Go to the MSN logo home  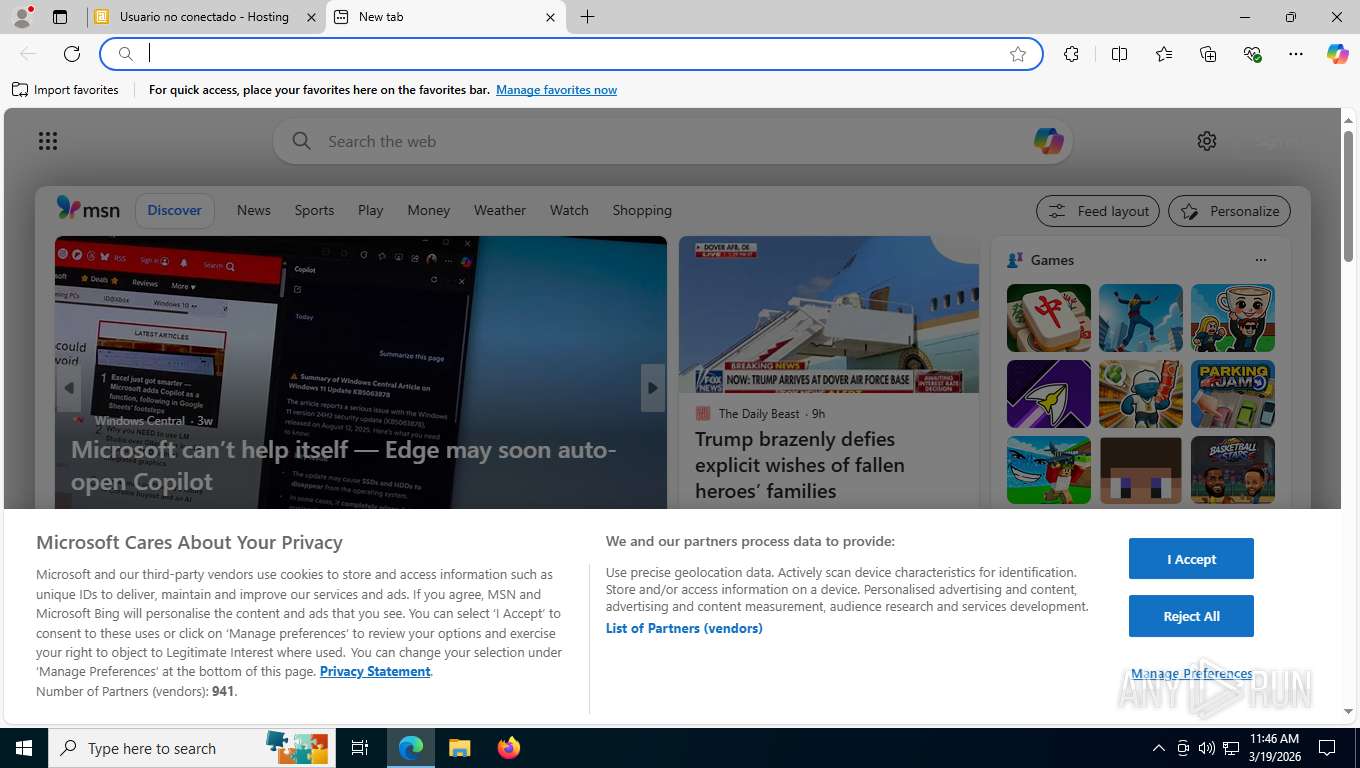coord(88,209)
